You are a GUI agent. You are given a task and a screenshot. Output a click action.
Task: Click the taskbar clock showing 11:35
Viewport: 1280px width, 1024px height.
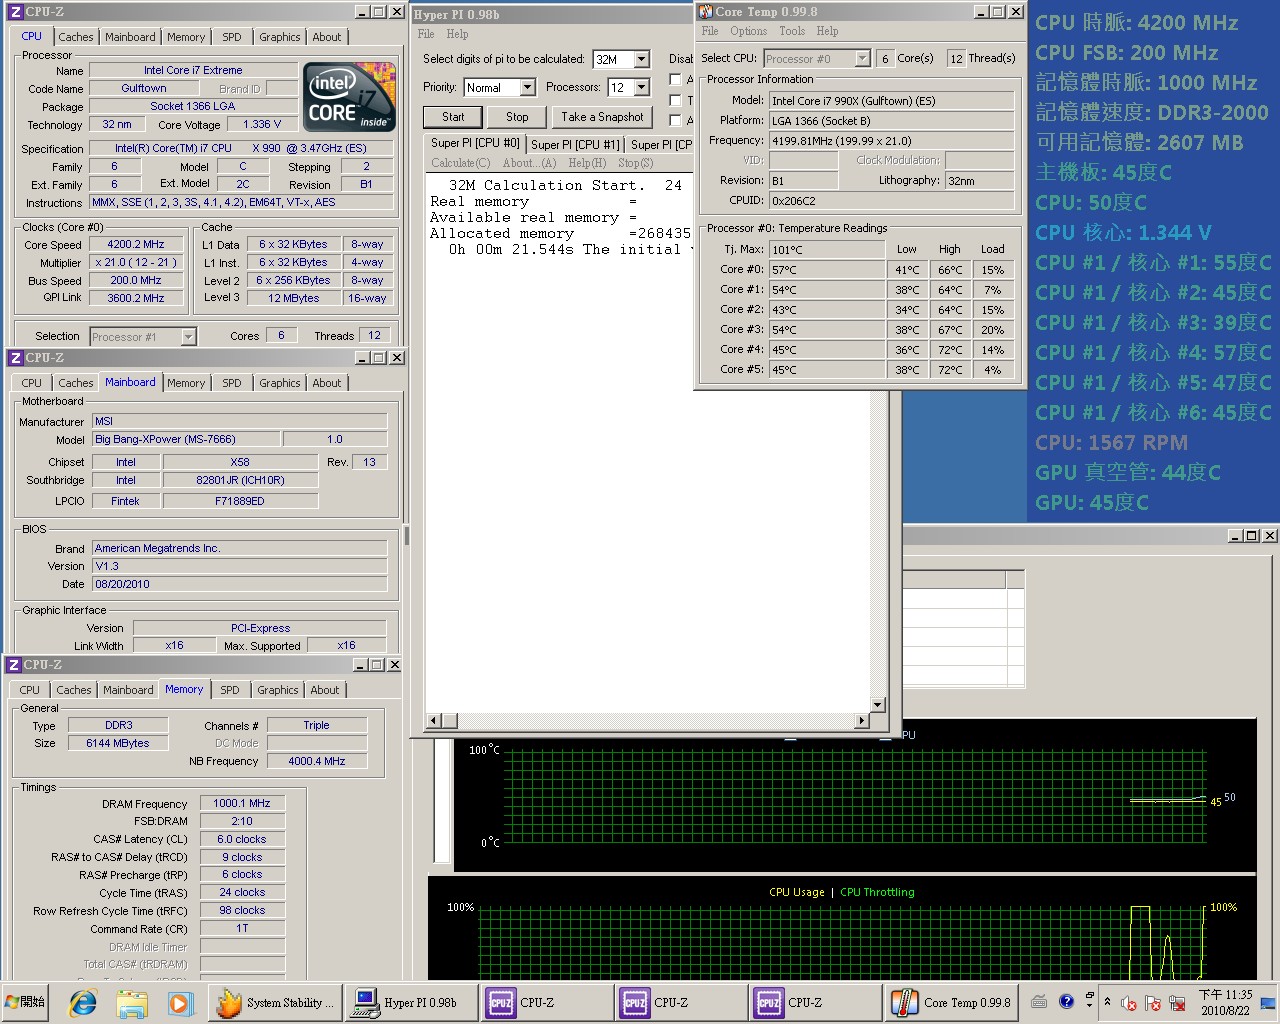click(1225, 1002)
